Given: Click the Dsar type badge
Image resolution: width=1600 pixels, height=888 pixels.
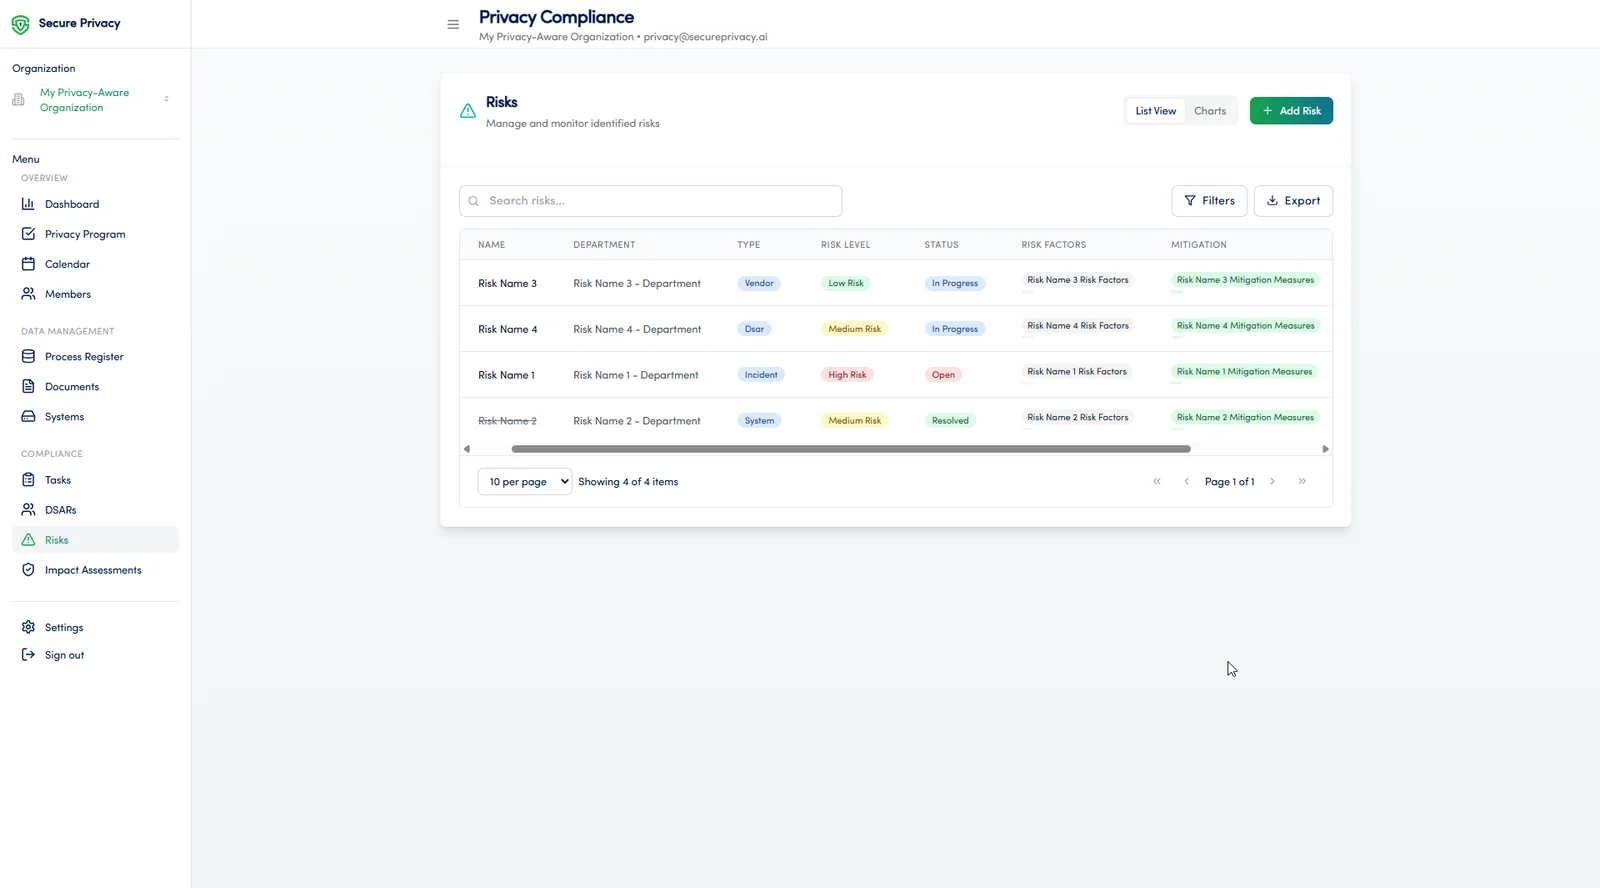Looking at the screenshot, I should coord(754,329).
